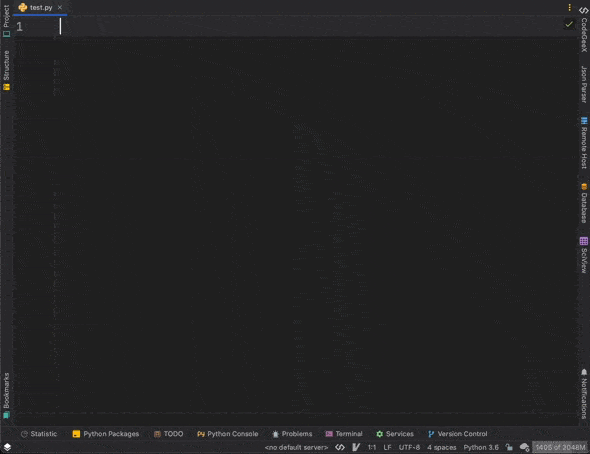Show the Remote Host panel
590x454 pixels.
pos(584,143)
